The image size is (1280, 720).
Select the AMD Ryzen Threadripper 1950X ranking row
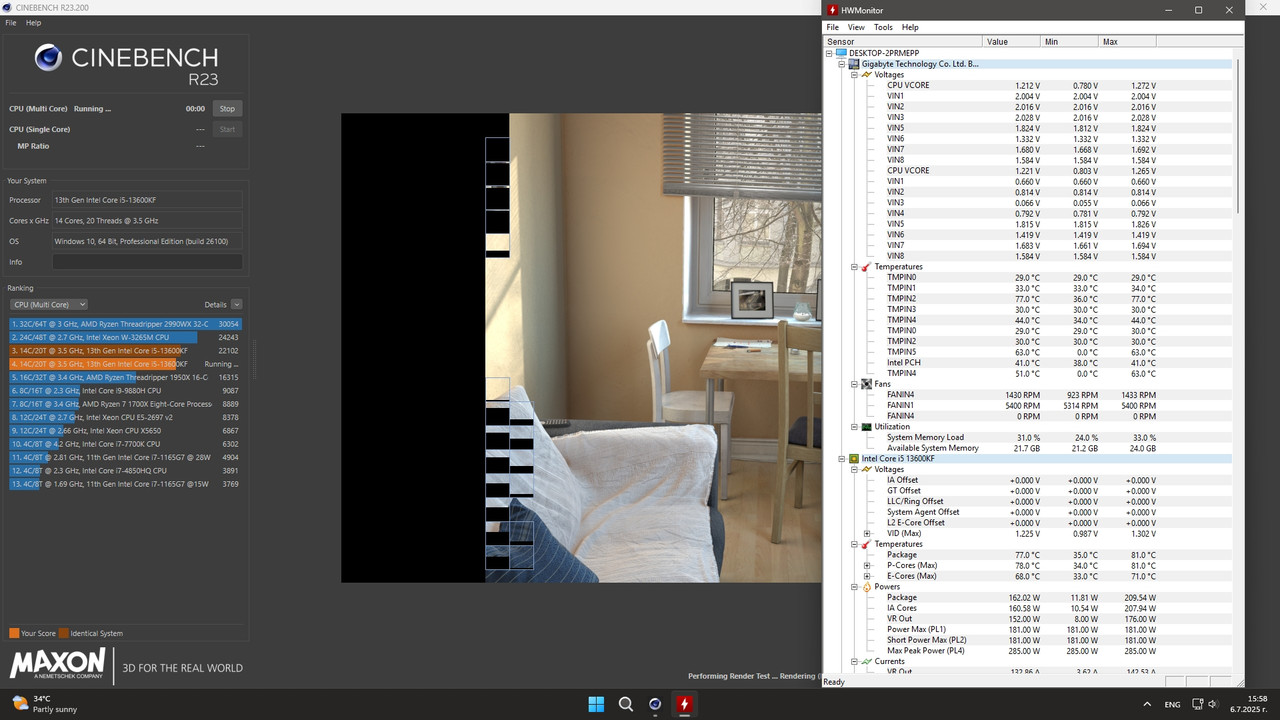click(x=125, y=377)
